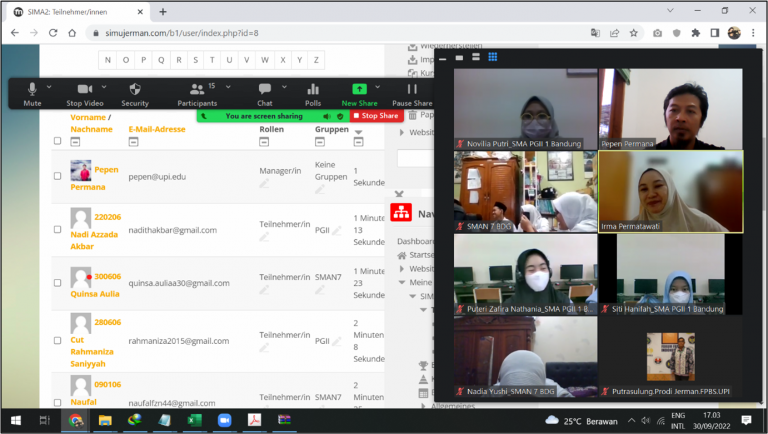Mute microphone in Zoom toolbar
768x434 pixels.
(32, 94)
